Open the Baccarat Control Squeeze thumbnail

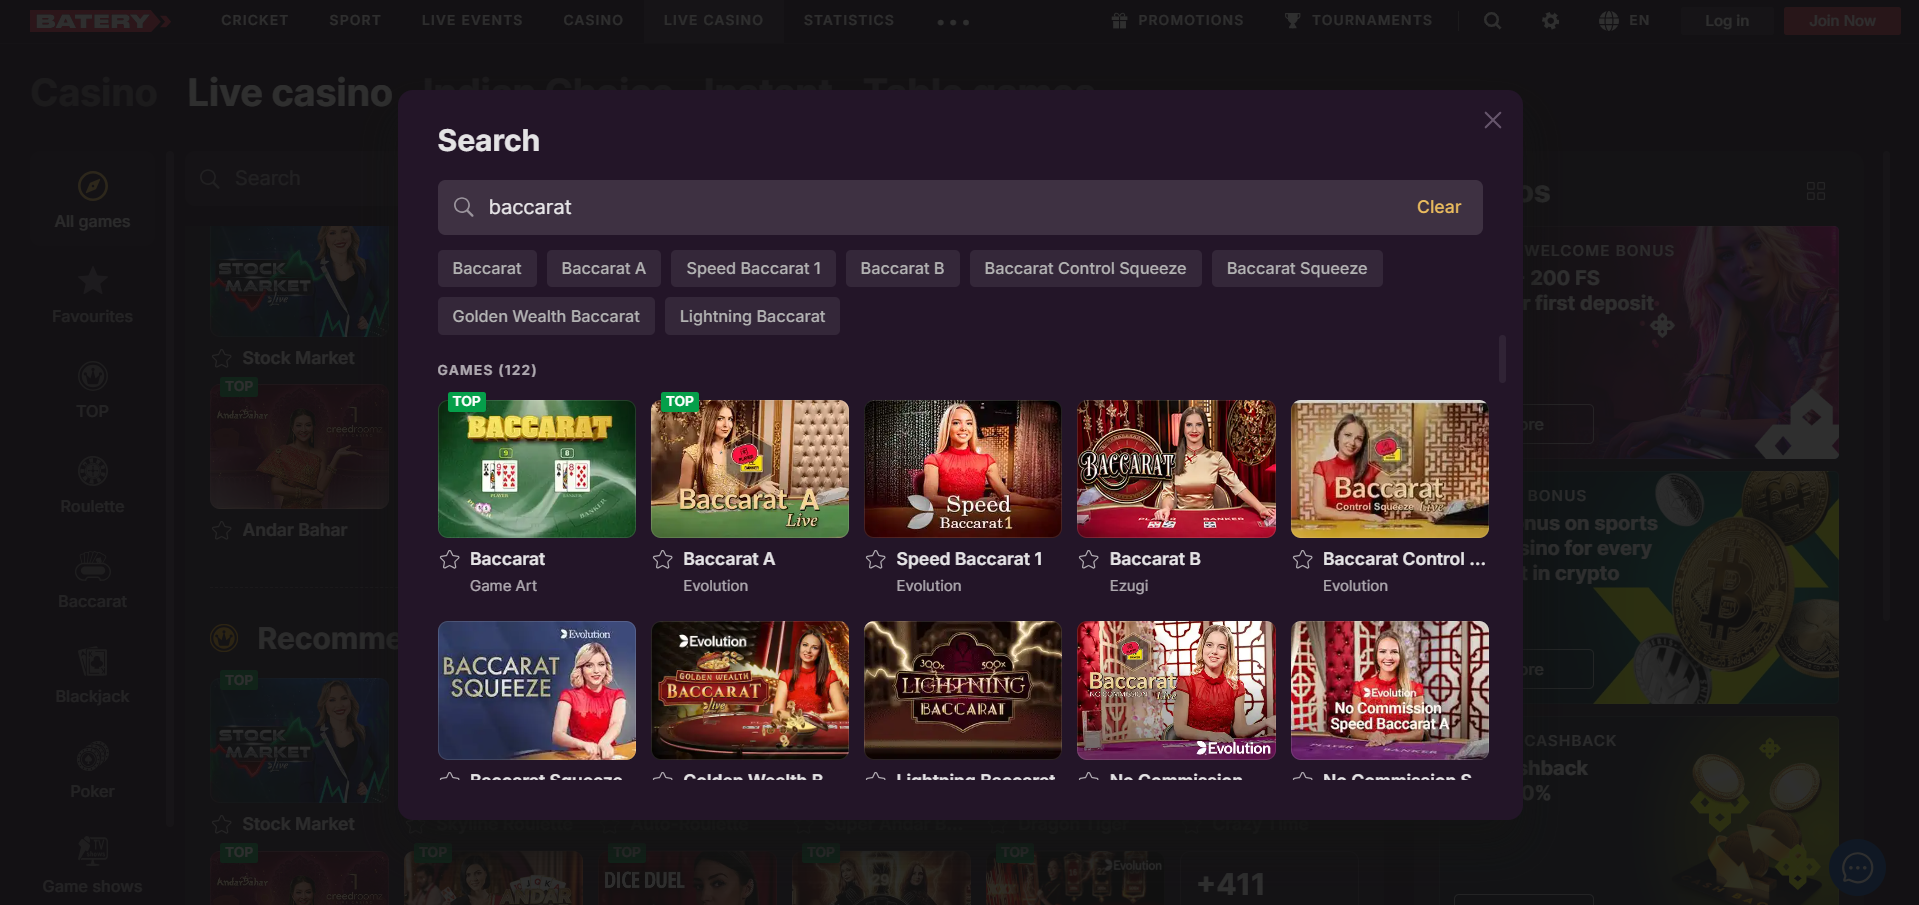[1390, 469]
